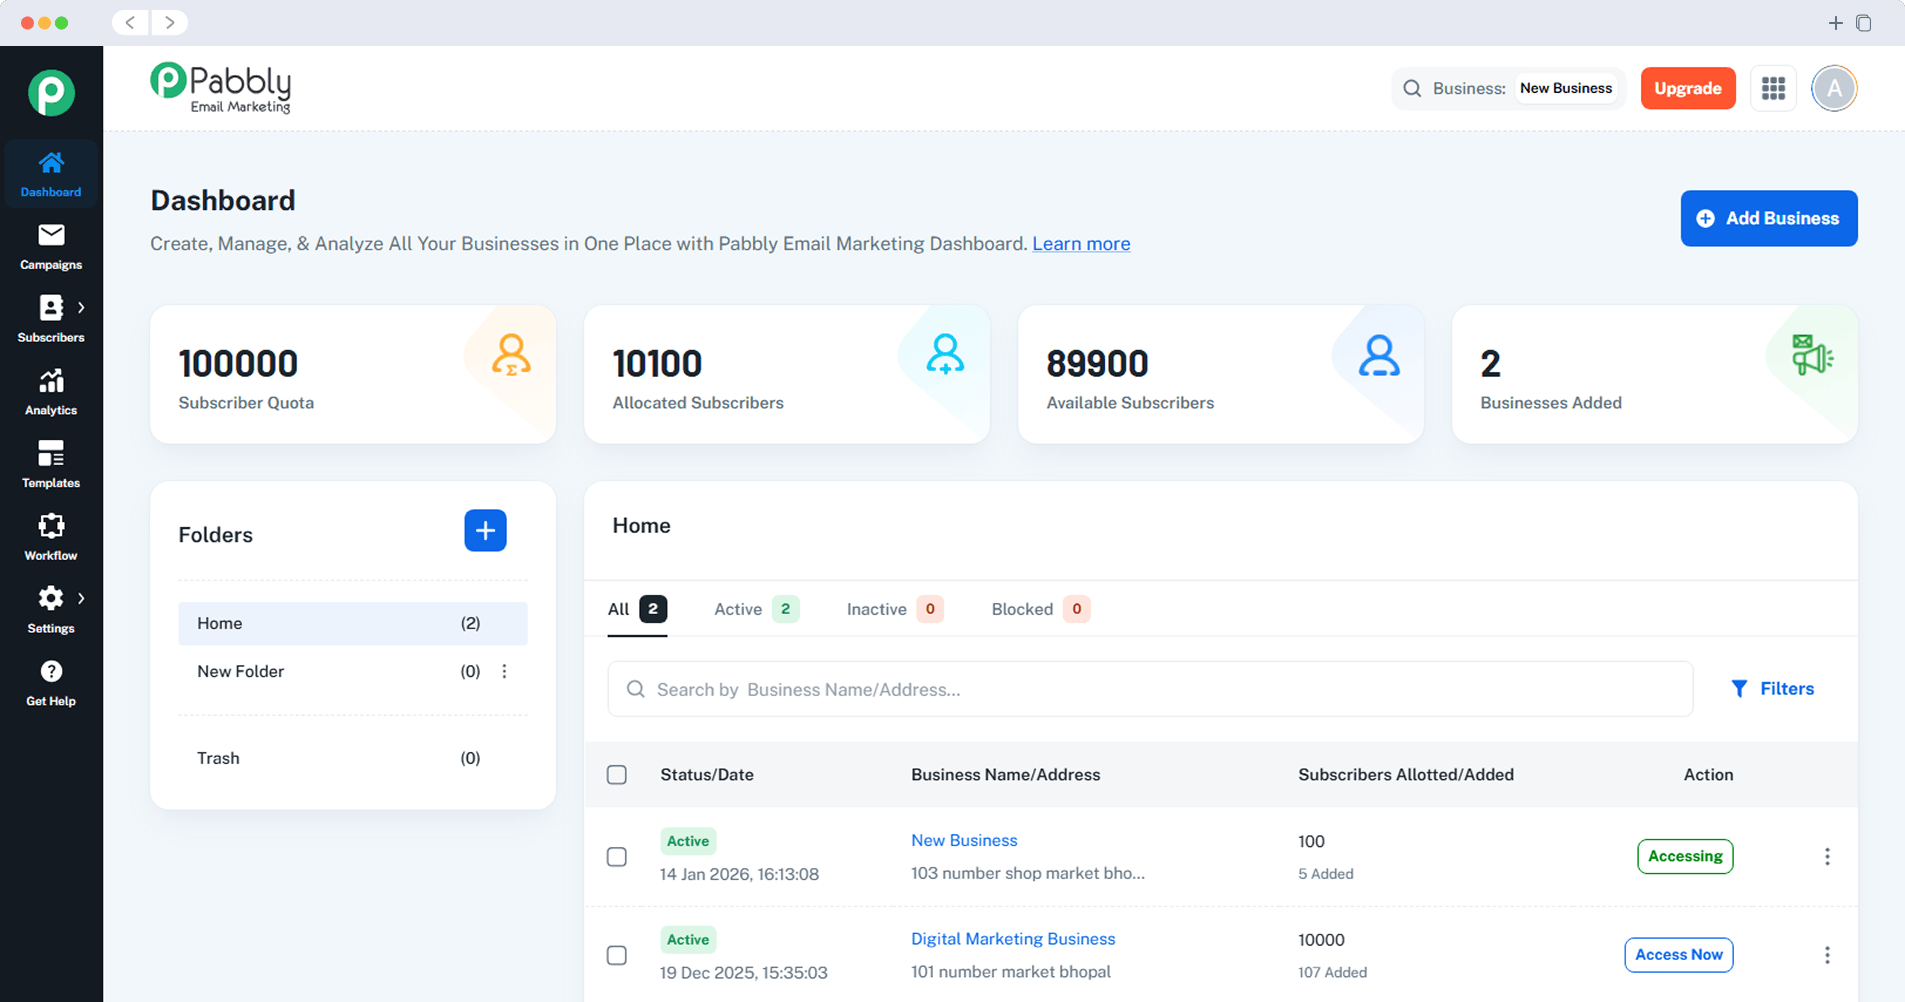The height and width of the screenshot is (1002, 1905).
Task: Click the Add Business button
Action: click(1768, 218)
